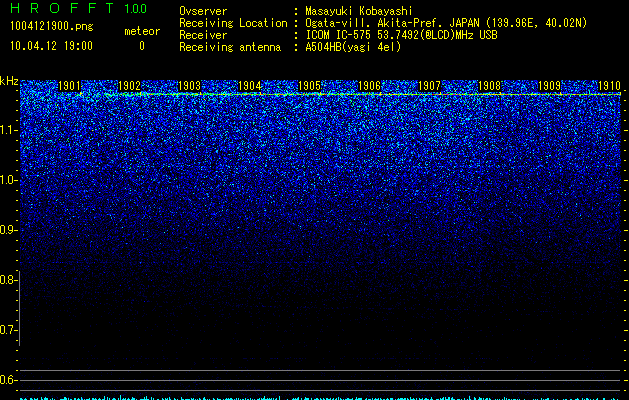Click the kHz axis unit label
629x400 pixels.
(9, 81)
